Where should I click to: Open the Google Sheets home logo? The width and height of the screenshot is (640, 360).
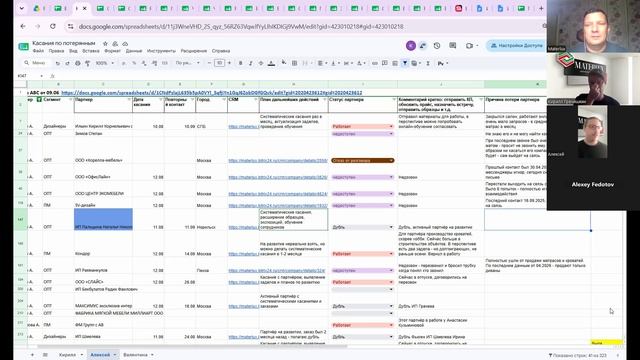coord(24,47)
